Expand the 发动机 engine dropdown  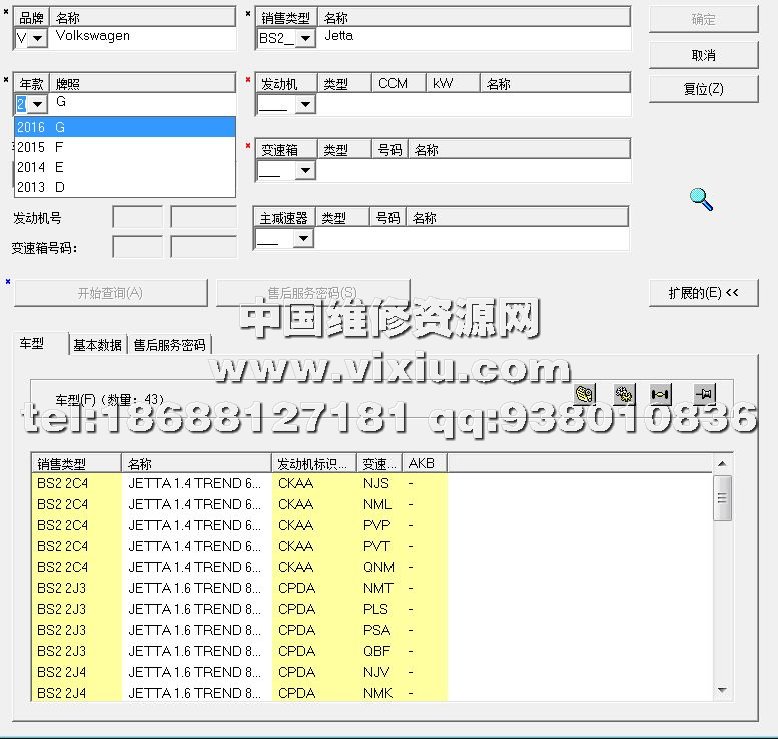point(305,104)
